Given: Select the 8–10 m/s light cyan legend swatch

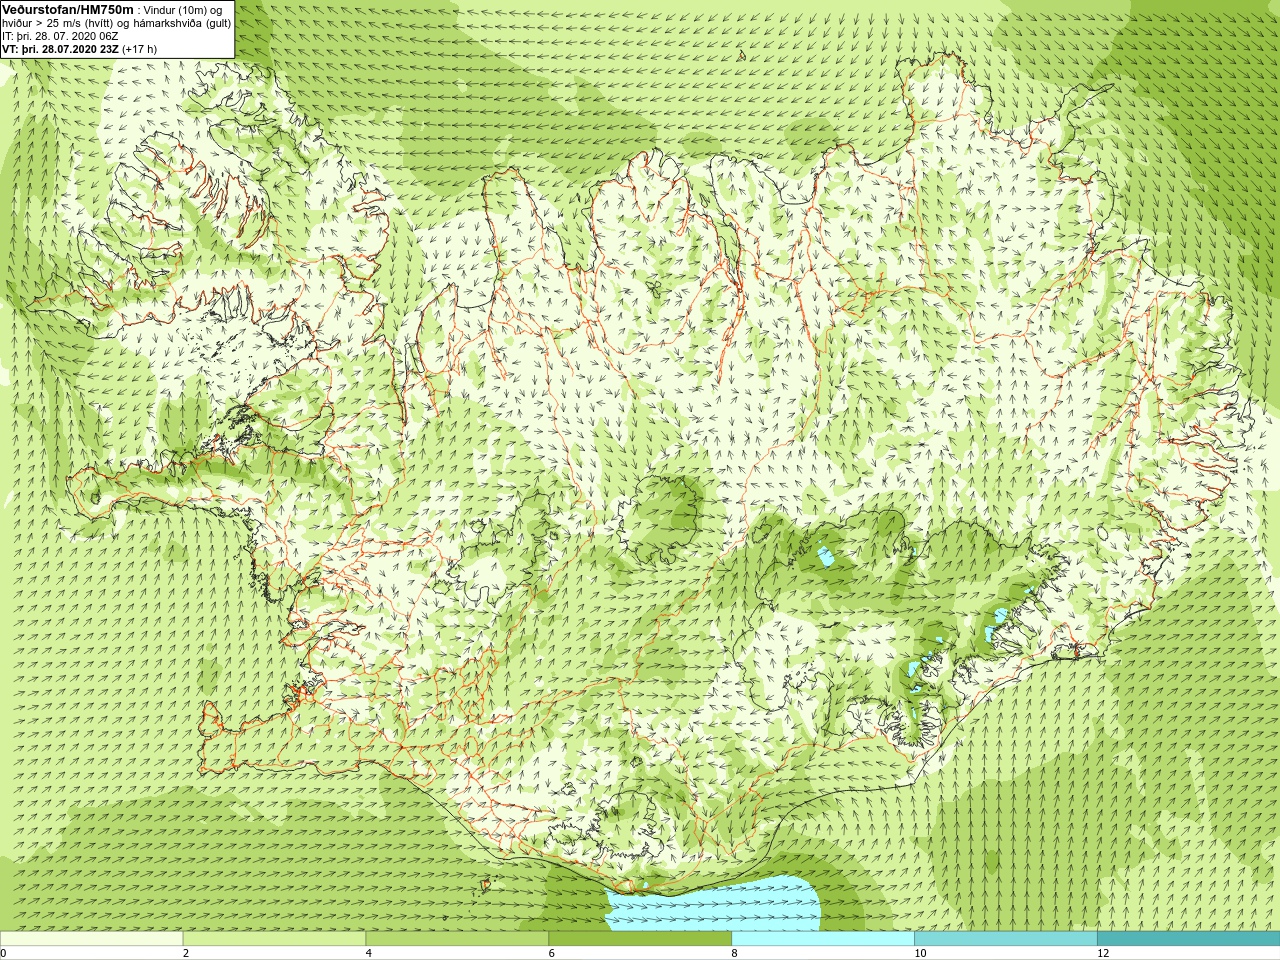Looking at the screenshot, I should click(x=823, y=939).
